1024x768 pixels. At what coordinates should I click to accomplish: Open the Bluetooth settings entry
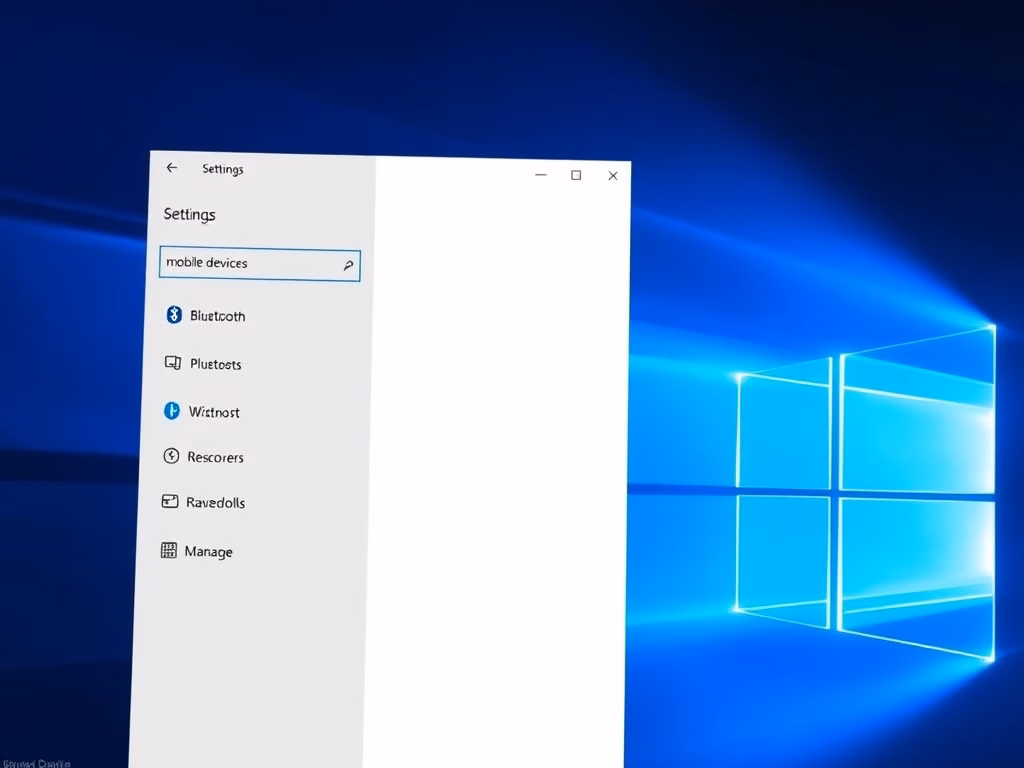point(217,316)
